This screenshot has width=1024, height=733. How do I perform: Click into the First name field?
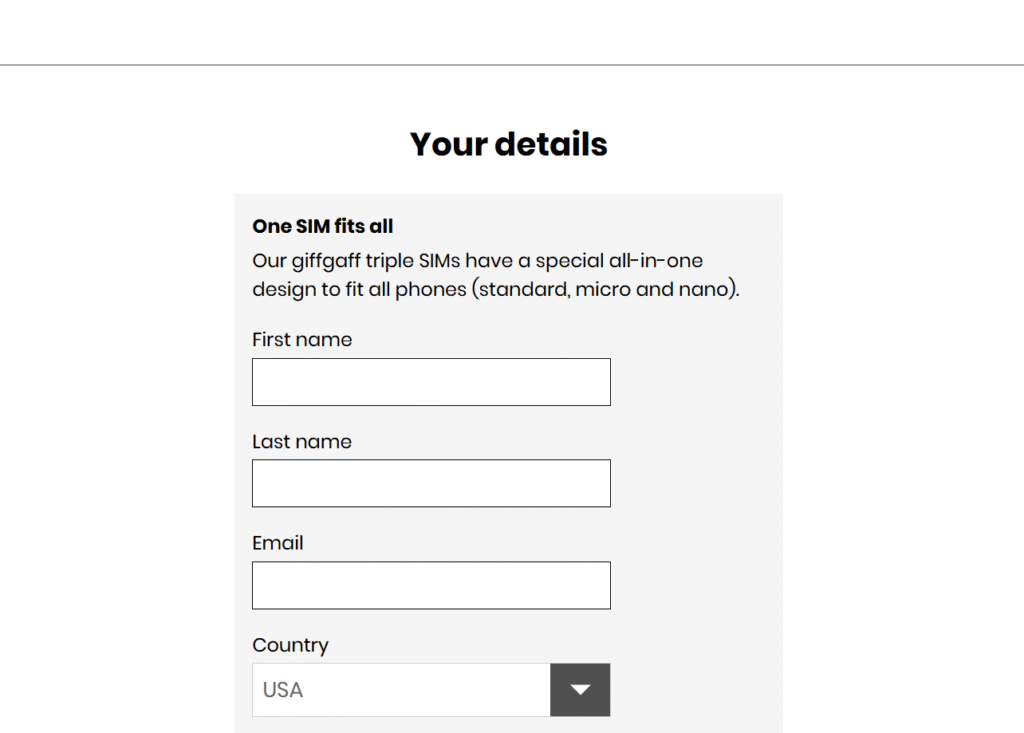[431, 382]
